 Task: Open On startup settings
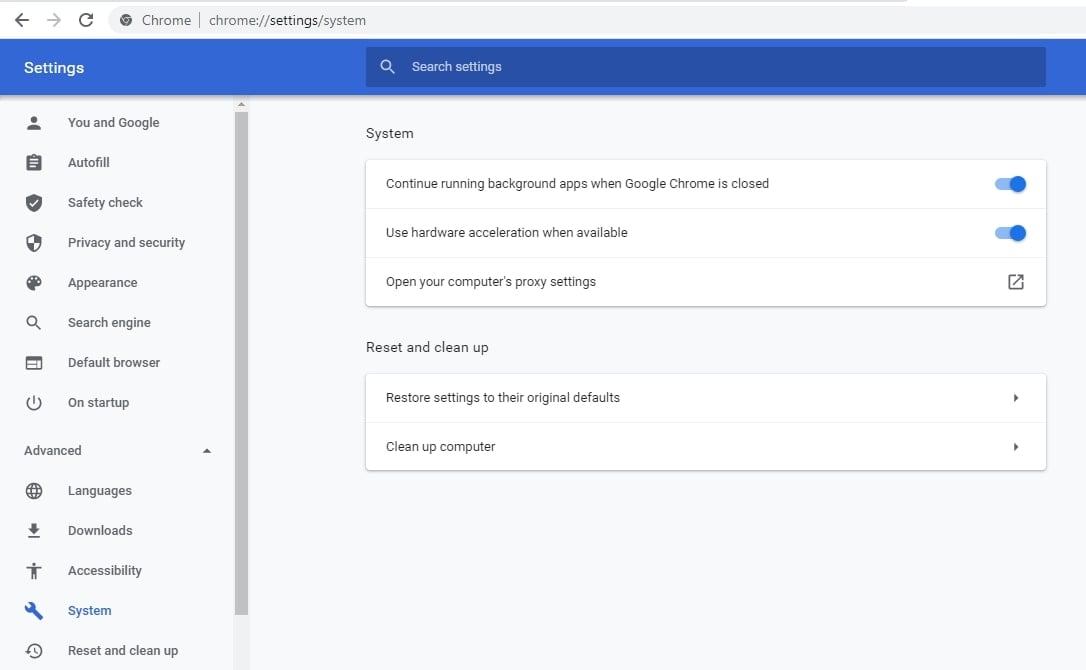[x=98, y=403]
